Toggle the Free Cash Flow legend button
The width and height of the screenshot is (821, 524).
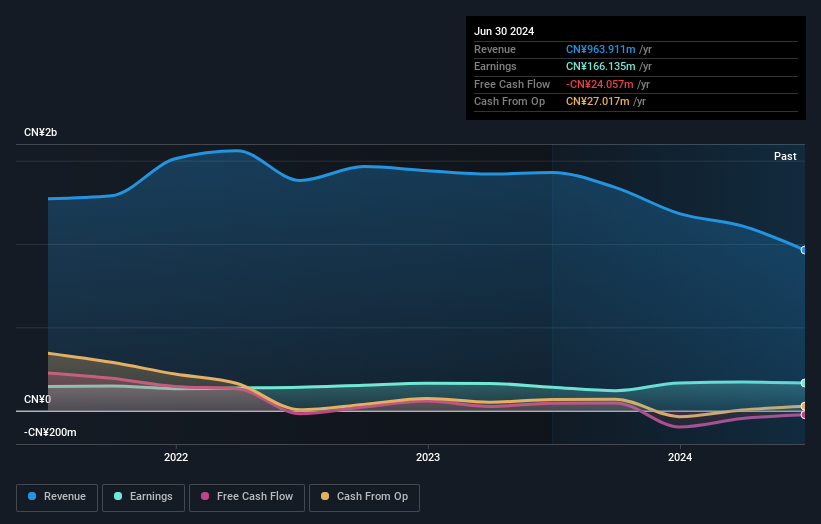tap(247, 497)
